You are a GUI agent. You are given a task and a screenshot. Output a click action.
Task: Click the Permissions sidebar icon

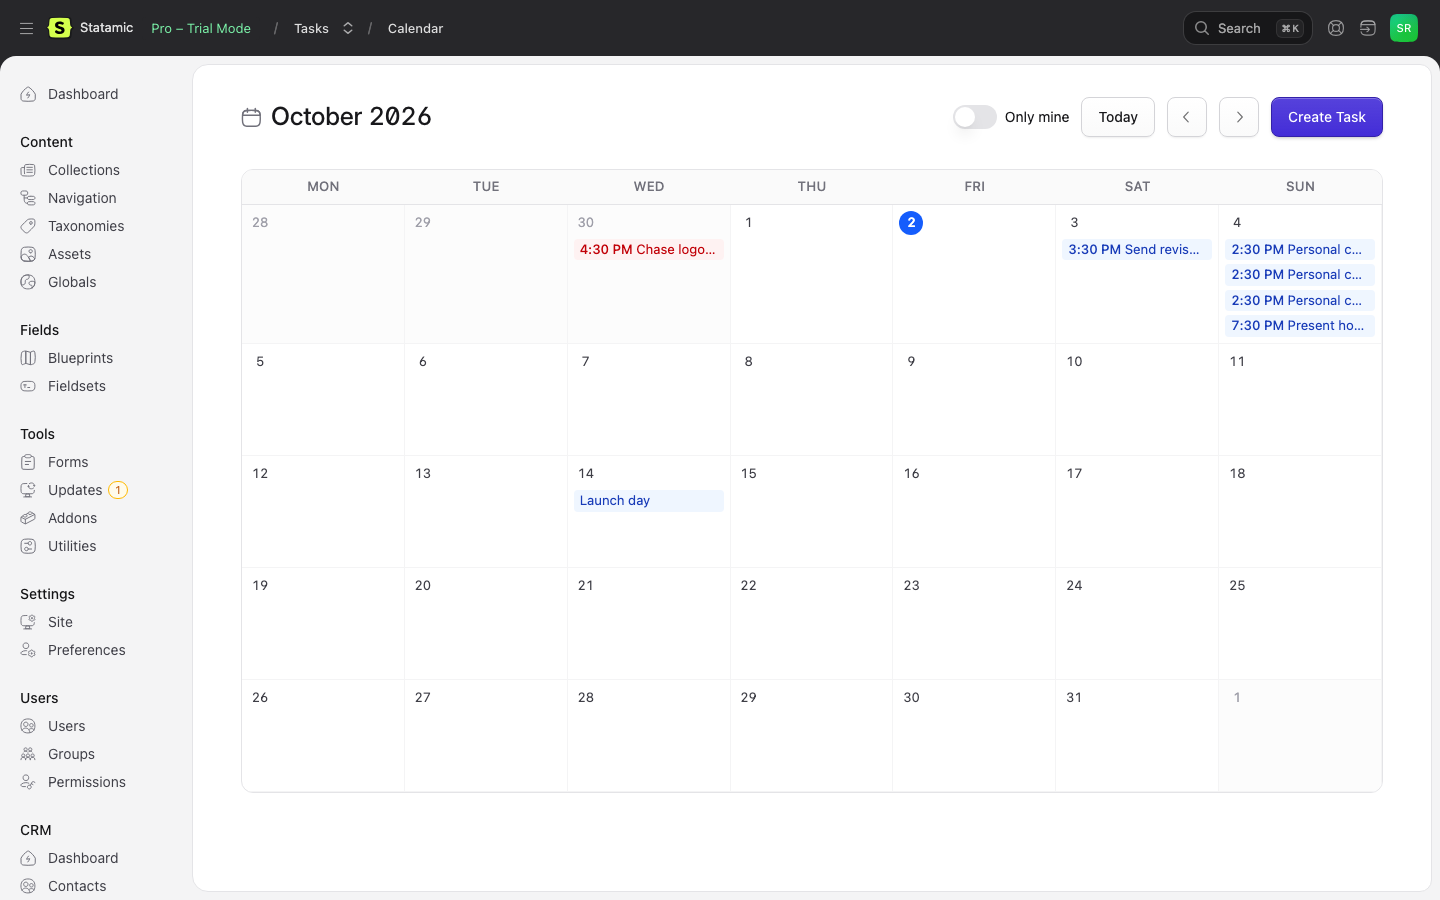(x=28, y=782)
